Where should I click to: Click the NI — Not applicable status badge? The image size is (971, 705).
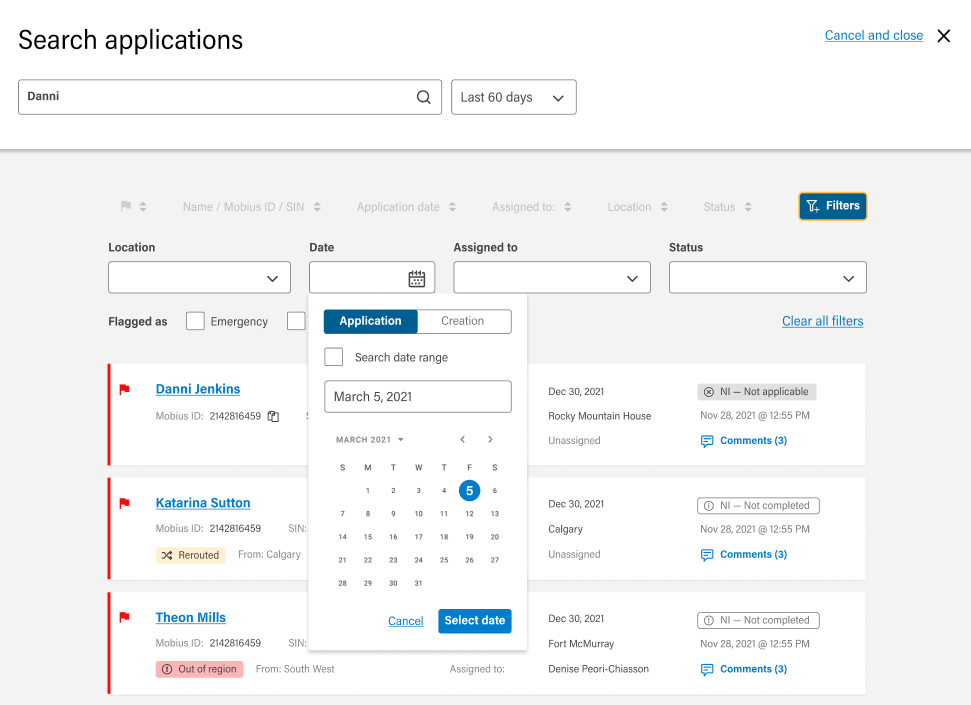[757, 392]
